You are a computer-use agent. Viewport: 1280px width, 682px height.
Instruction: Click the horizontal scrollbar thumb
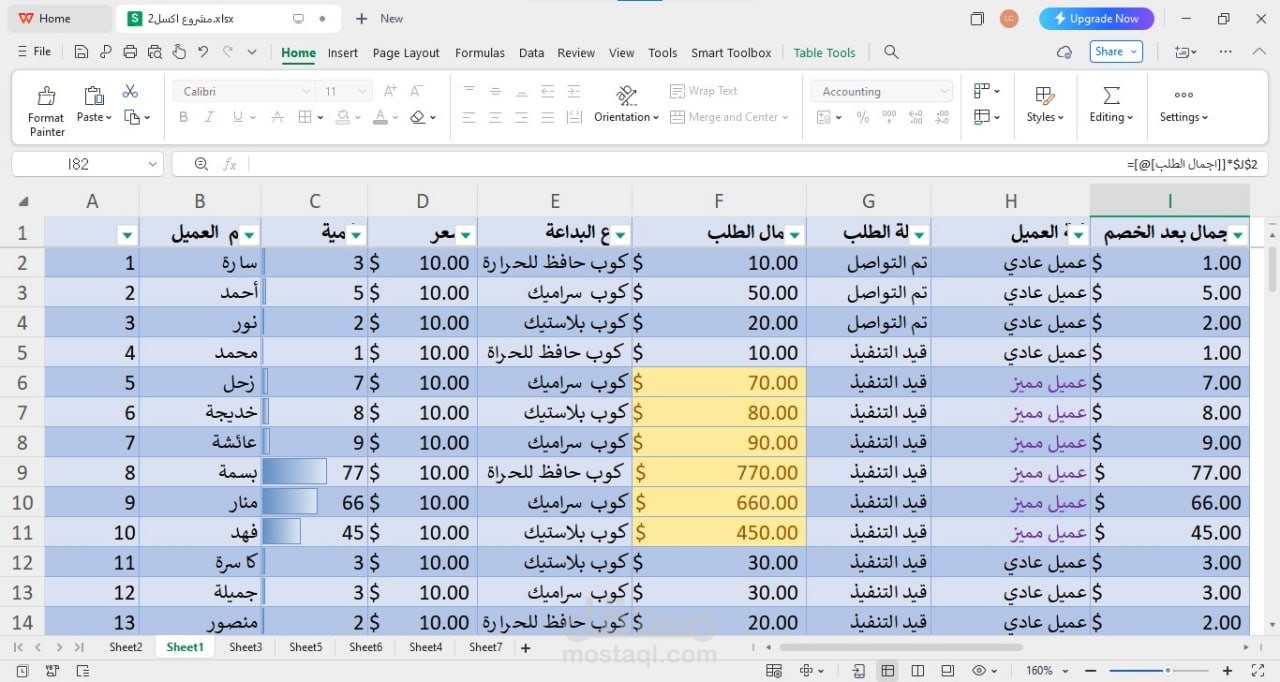900,647
